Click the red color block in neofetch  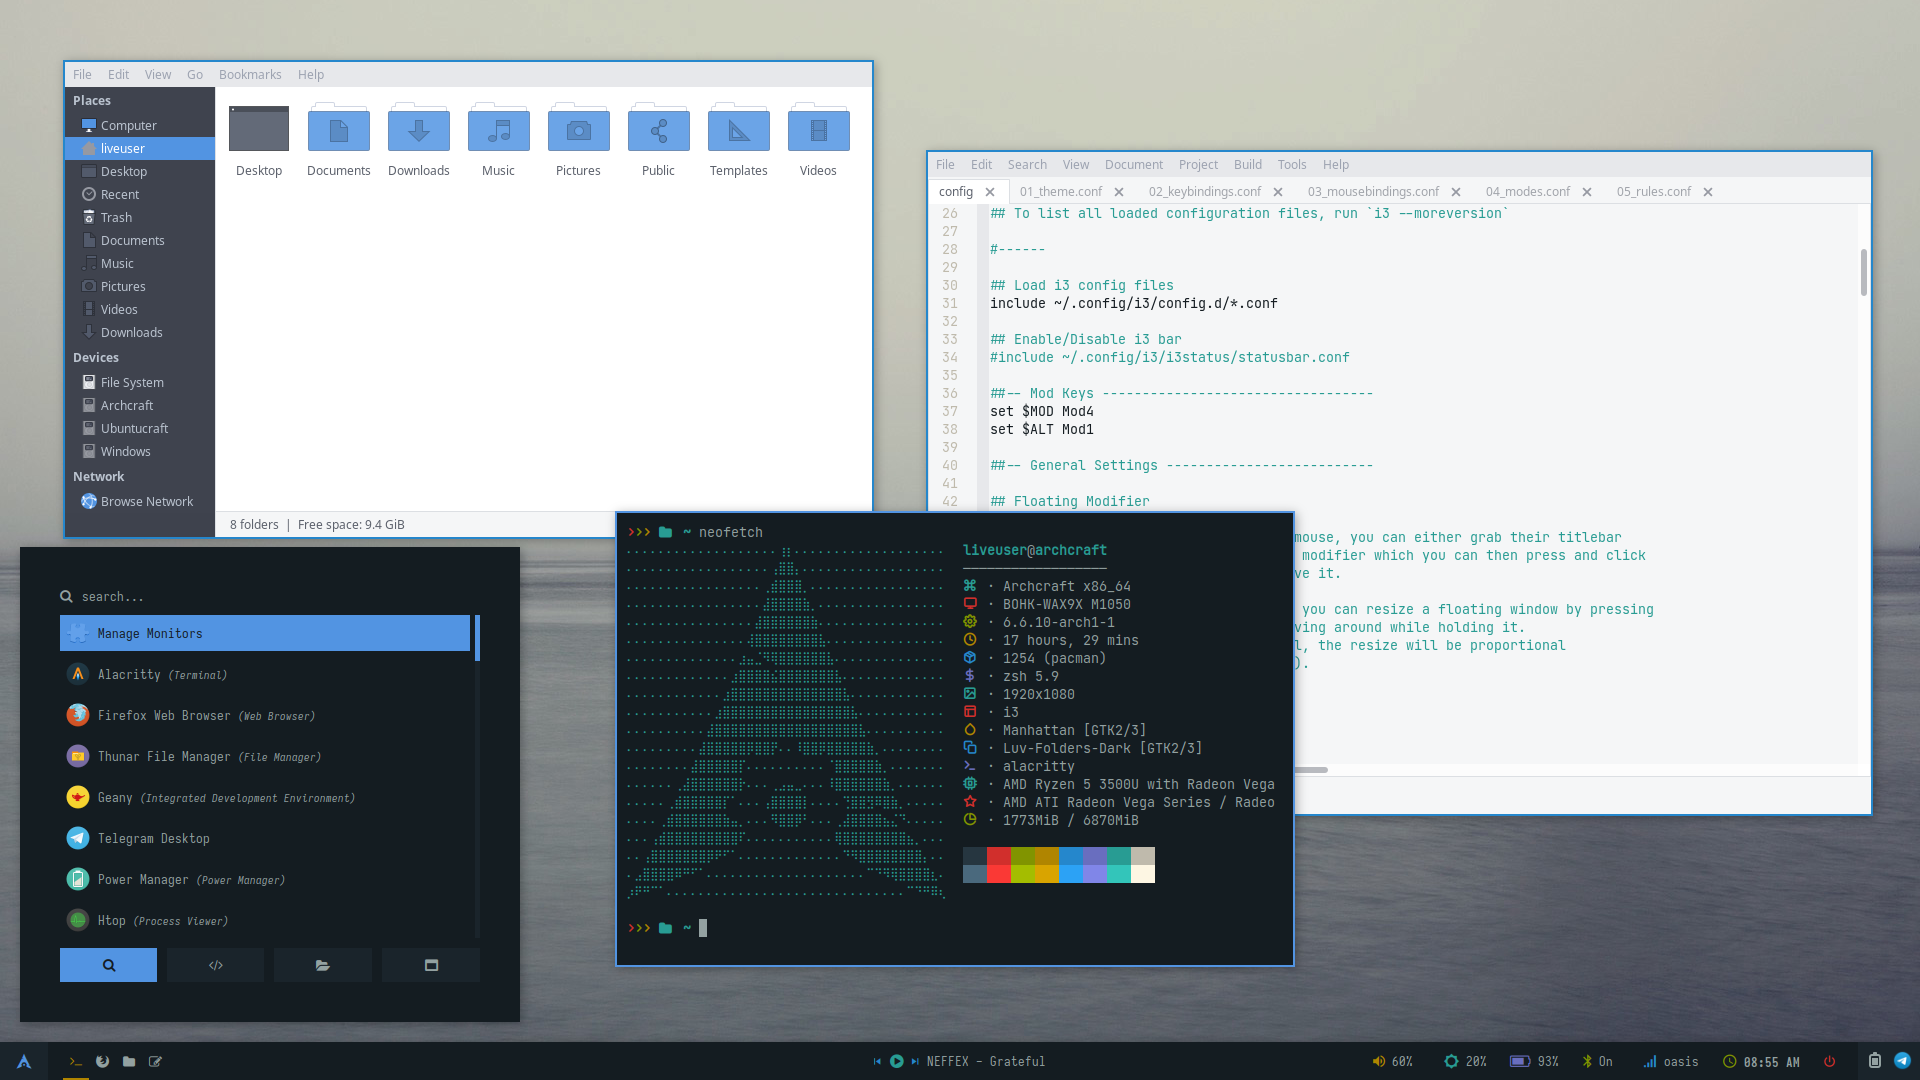click(998, 856)
